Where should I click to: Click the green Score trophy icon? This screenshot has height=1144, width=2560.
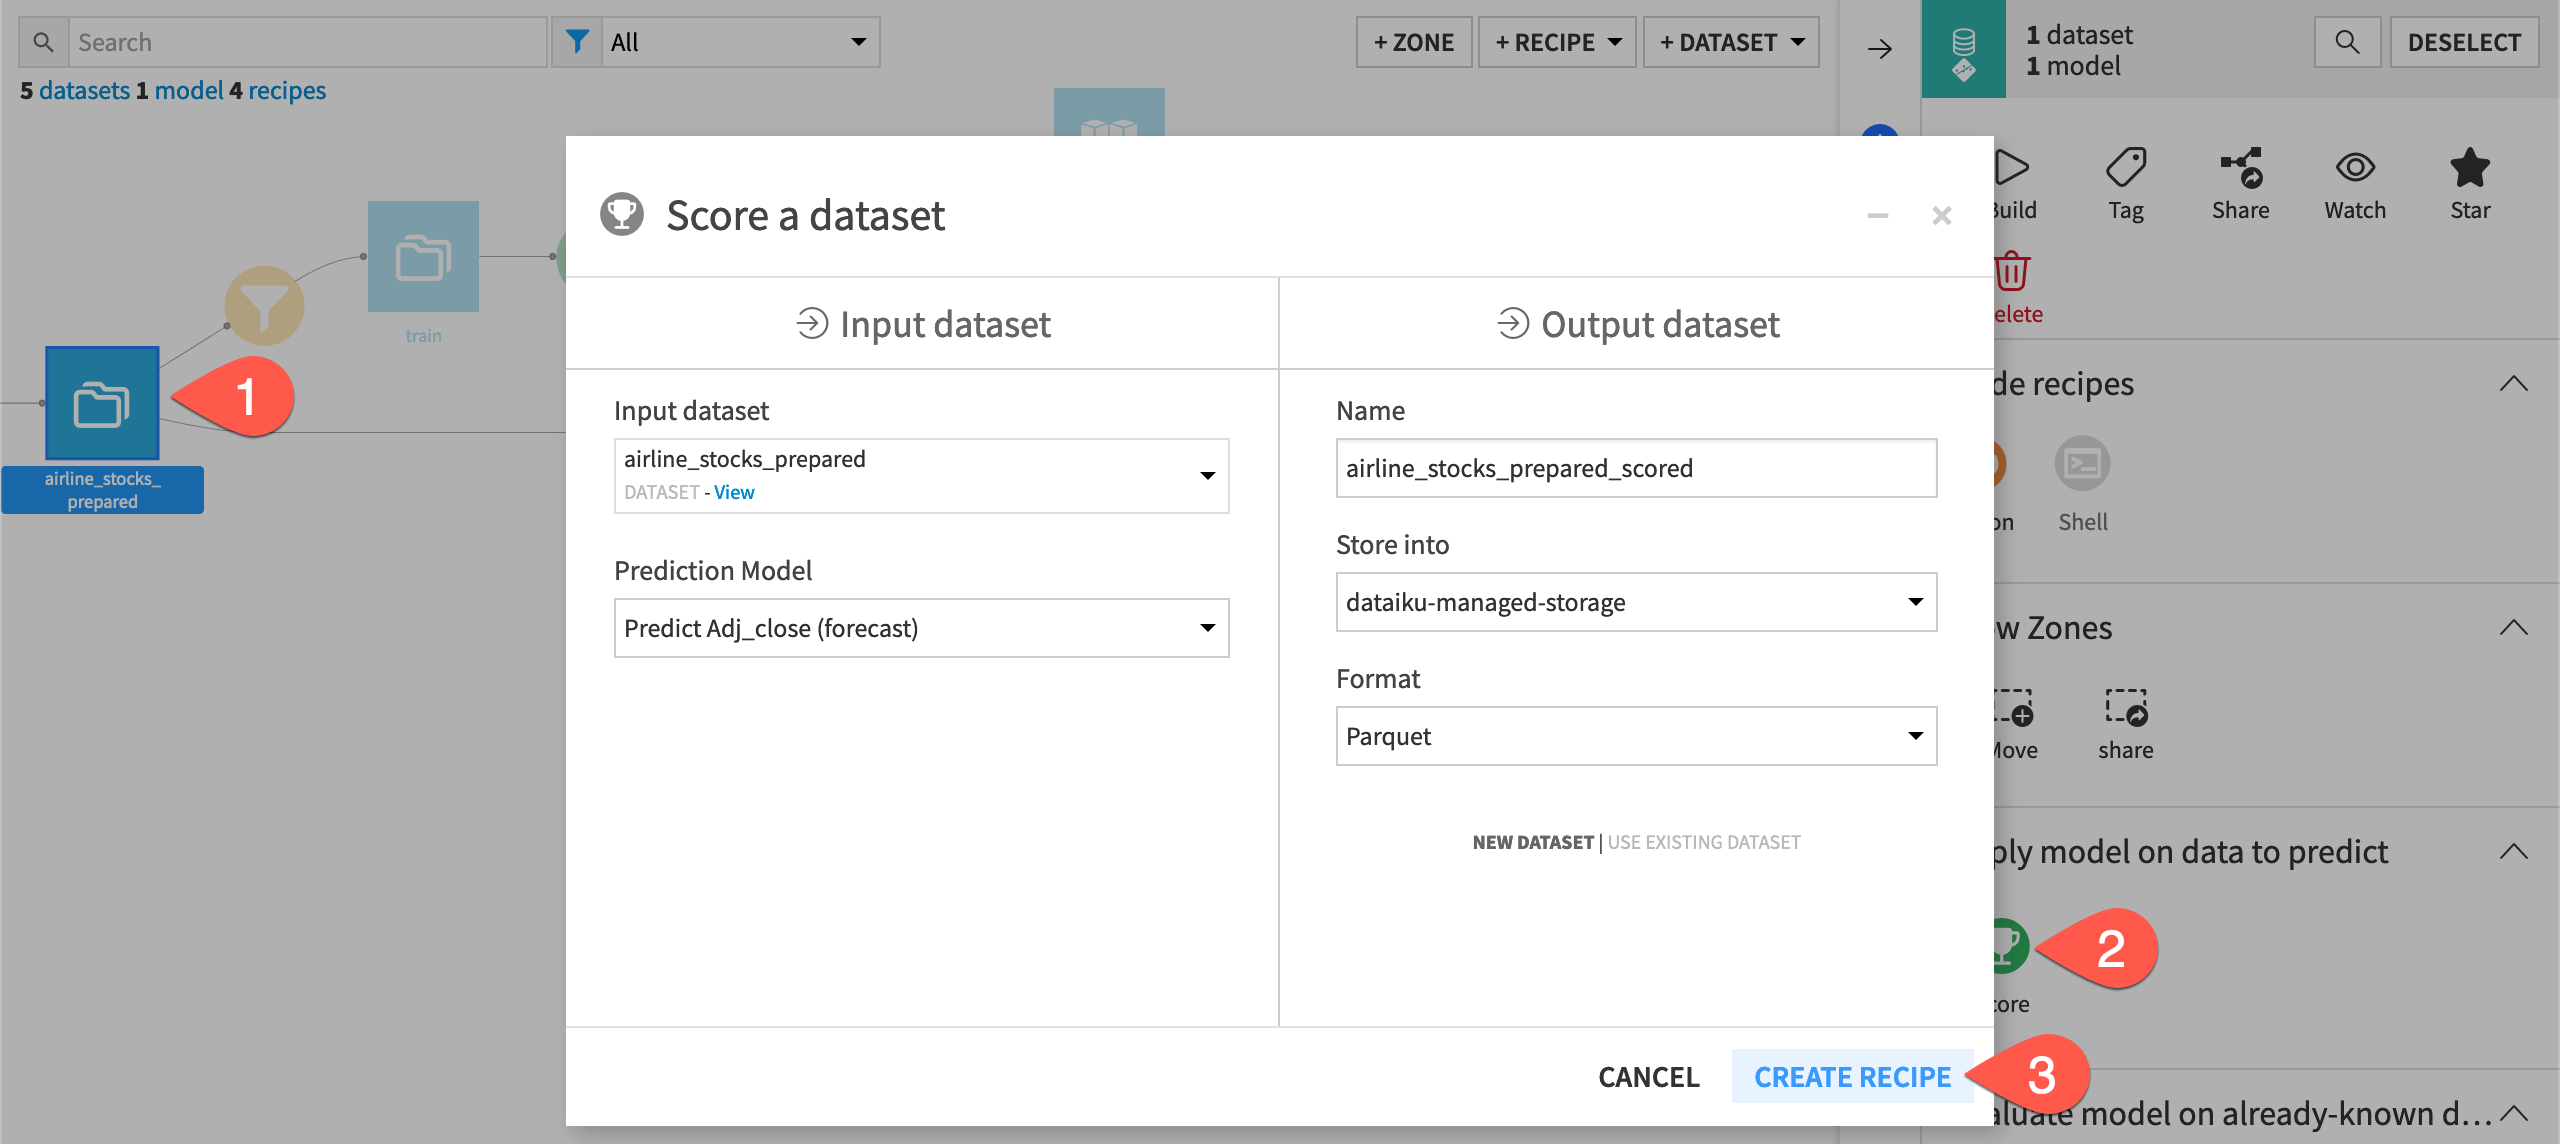tap(2010, 946)
